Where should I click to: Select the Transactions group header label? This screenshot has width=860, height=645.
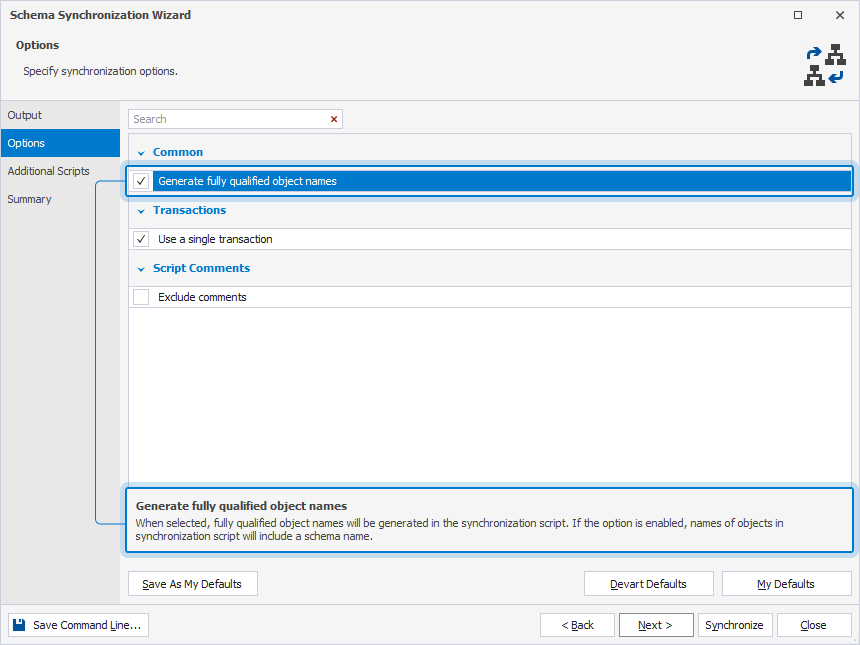[x=189, y=210]
